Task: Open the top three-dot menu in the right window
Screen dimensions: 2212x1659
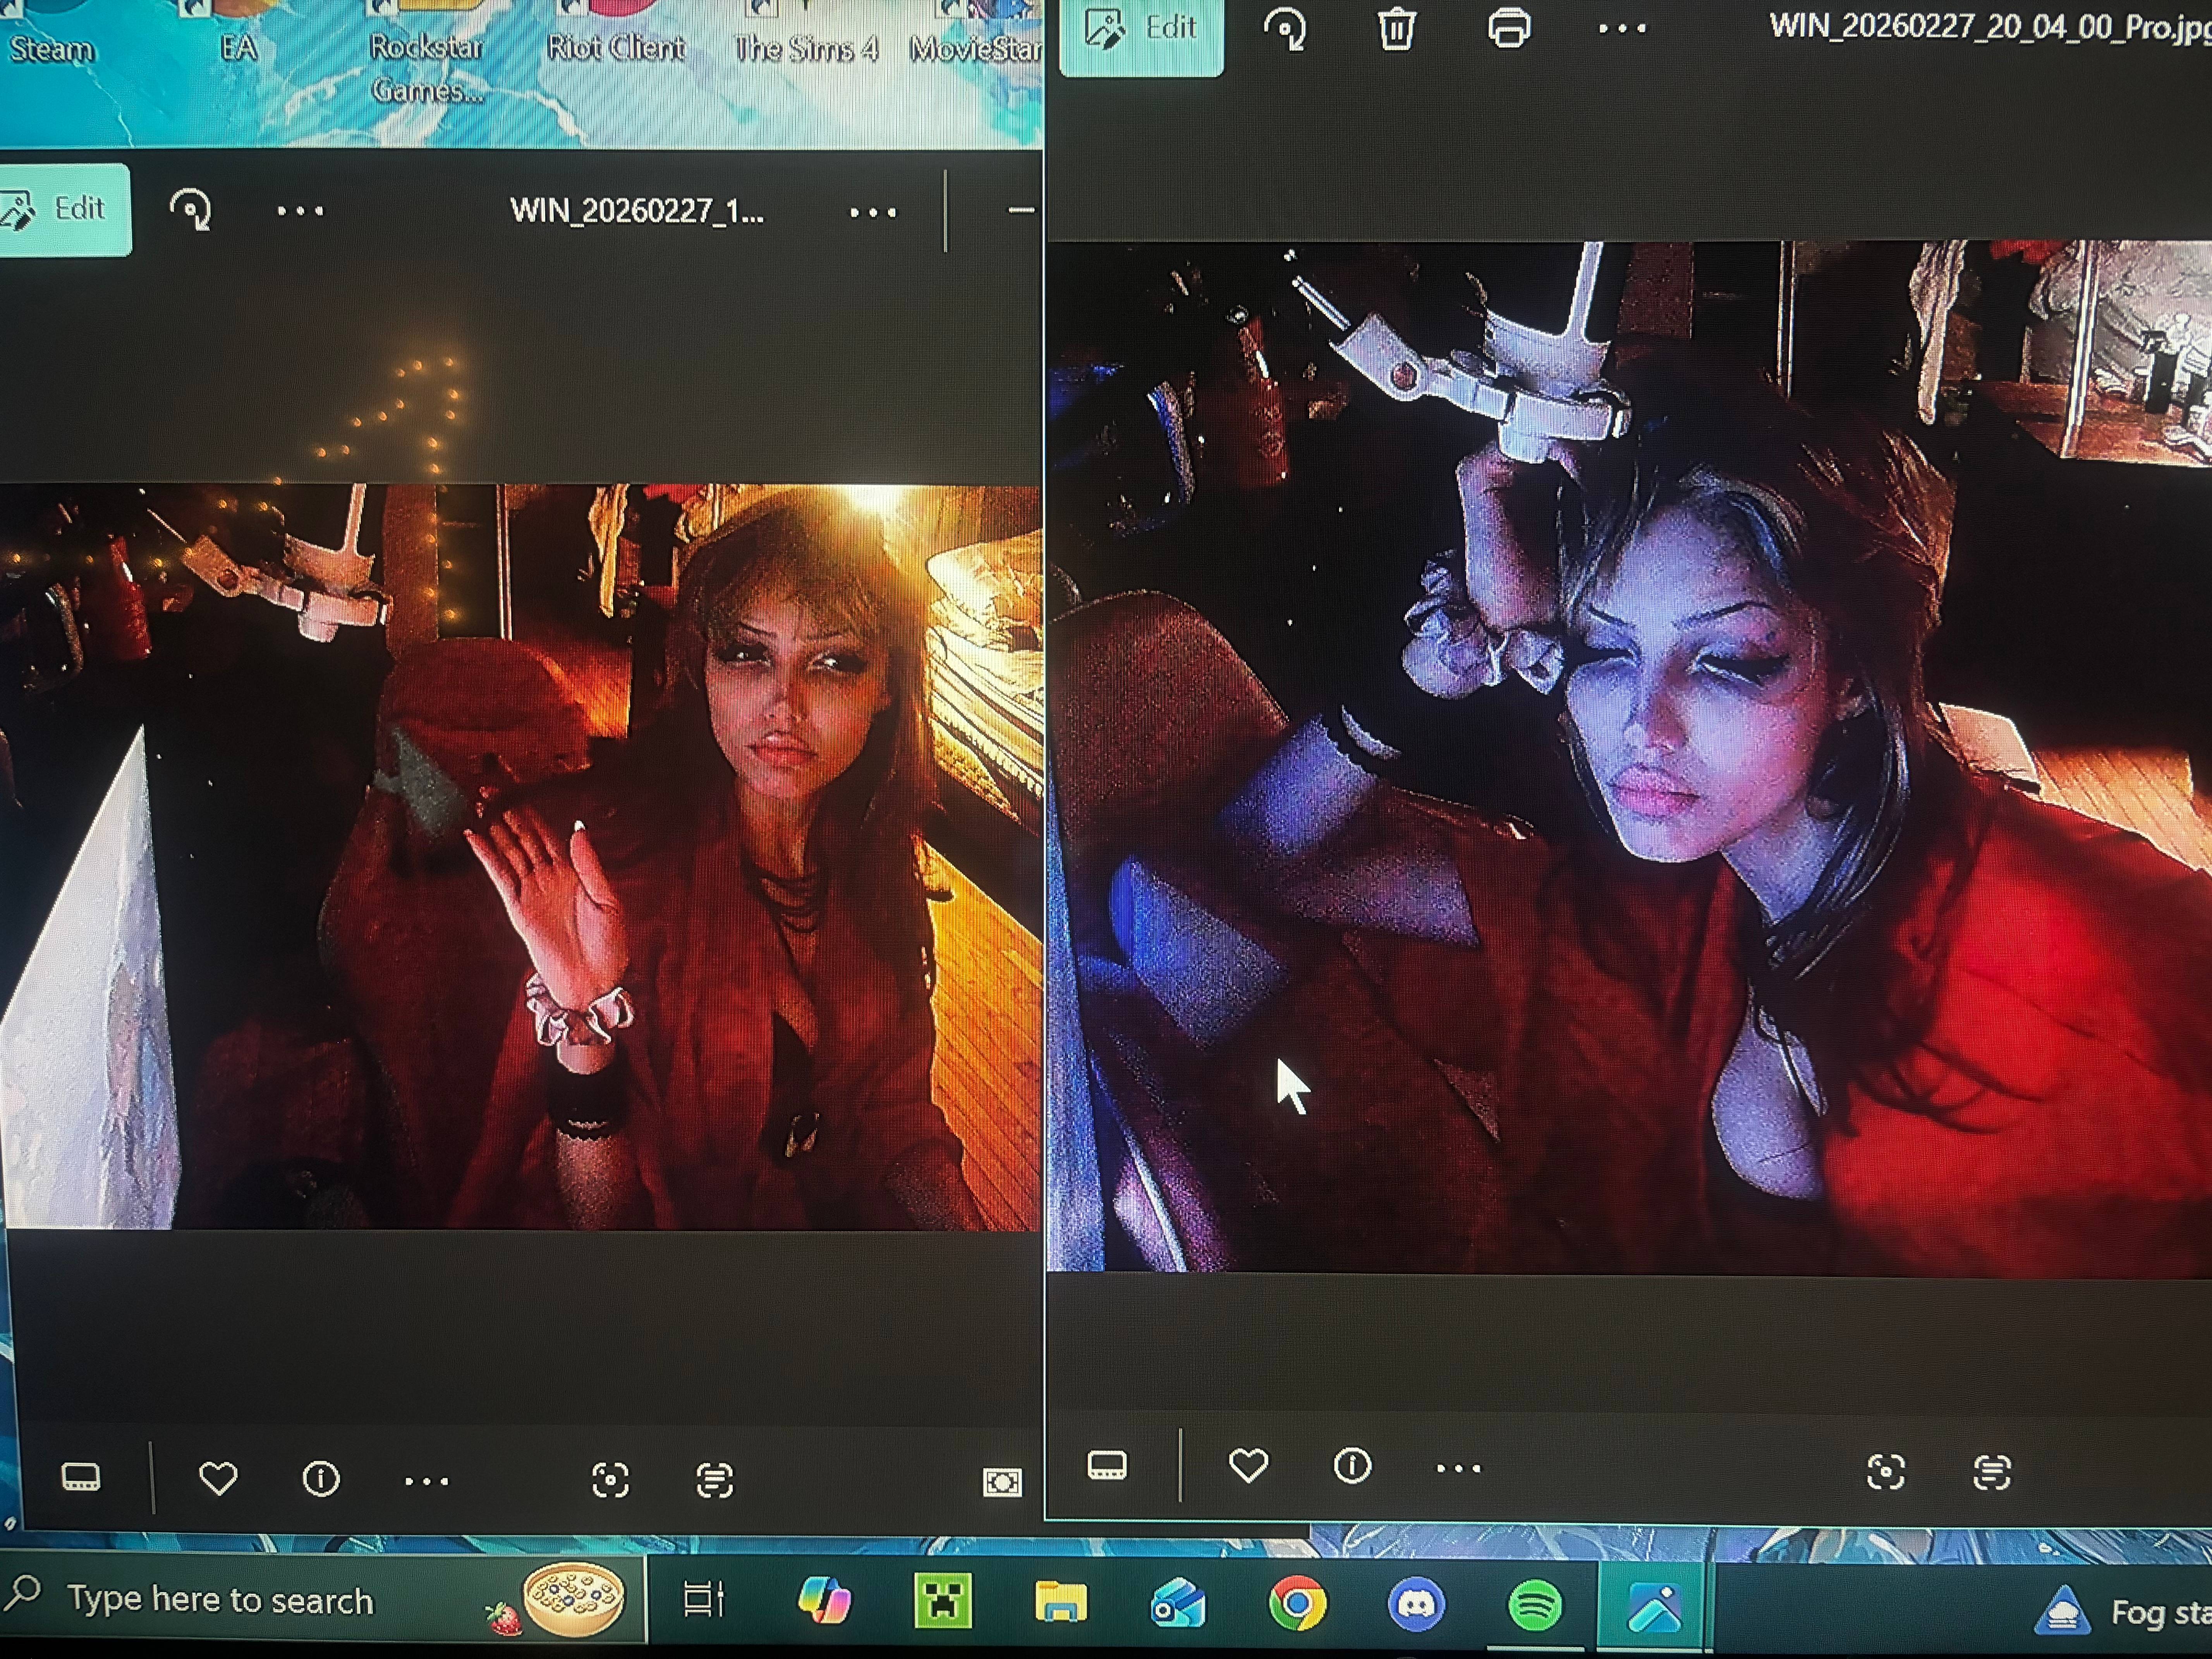Action: [x=1622, y=29]
